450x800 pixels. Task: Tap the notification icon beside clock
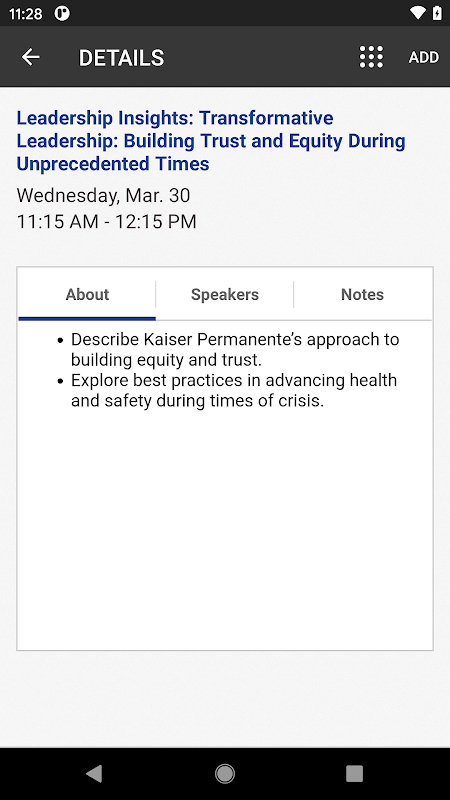[62, 14]
